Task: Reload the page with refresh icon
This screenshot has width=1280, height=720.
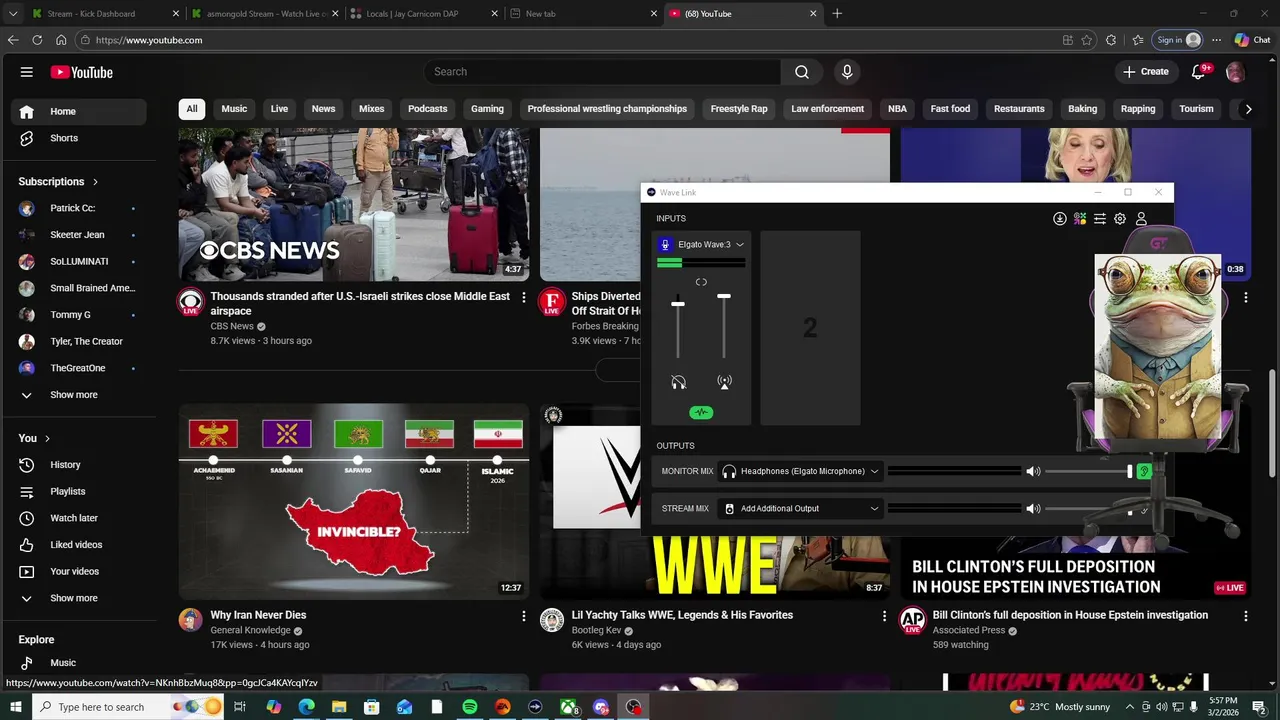Action: 37,40
